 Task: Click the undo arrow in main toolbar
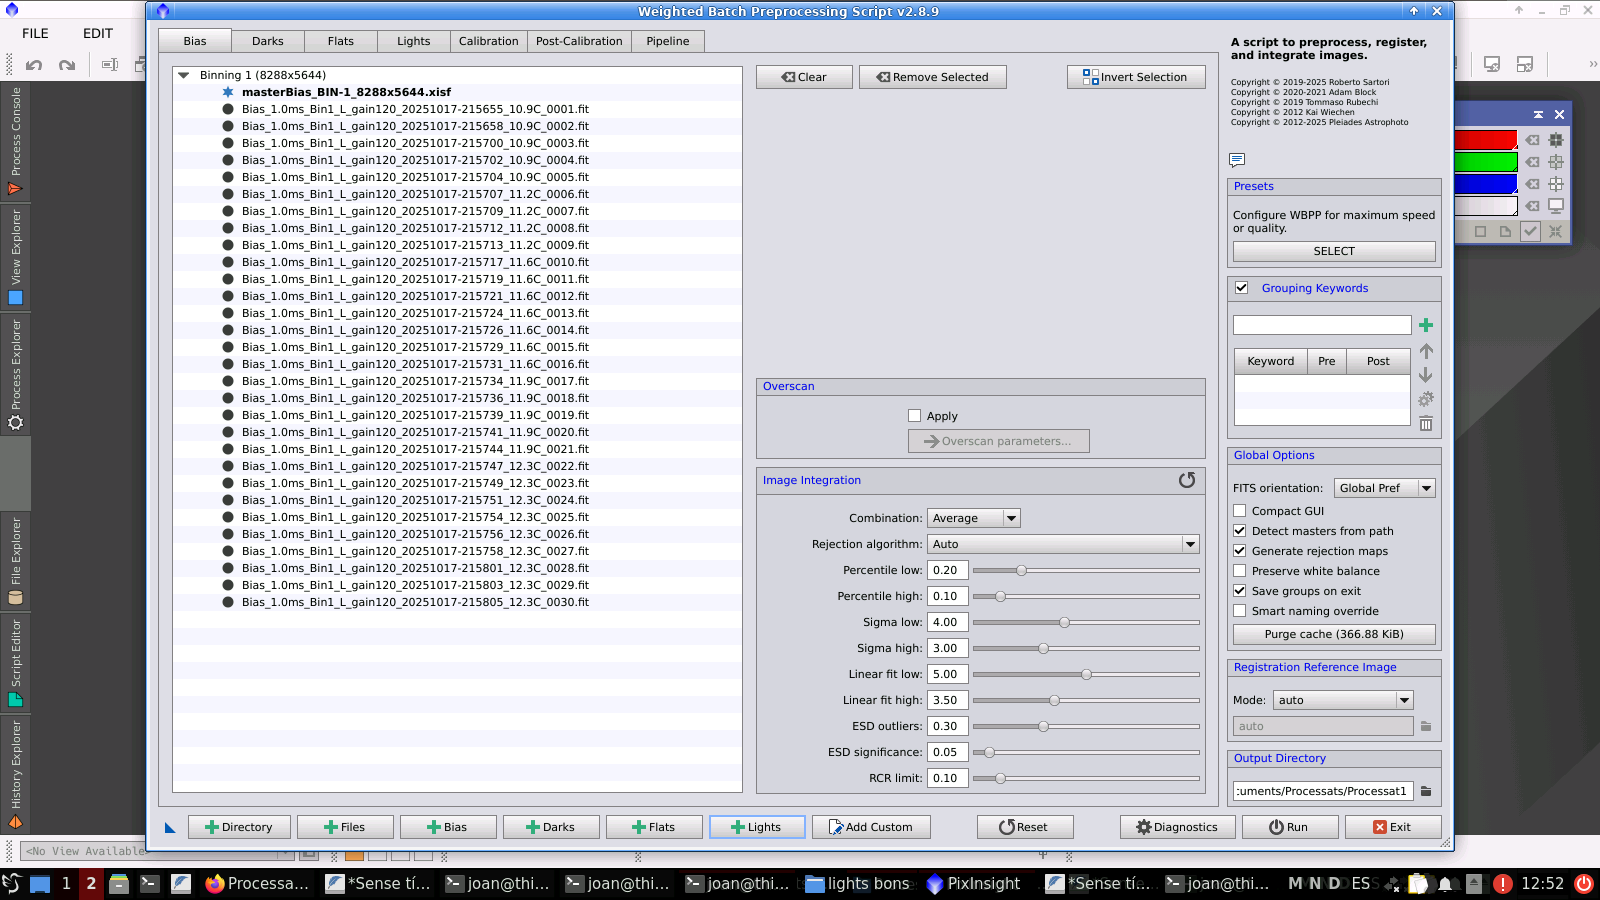coord(34,65)
